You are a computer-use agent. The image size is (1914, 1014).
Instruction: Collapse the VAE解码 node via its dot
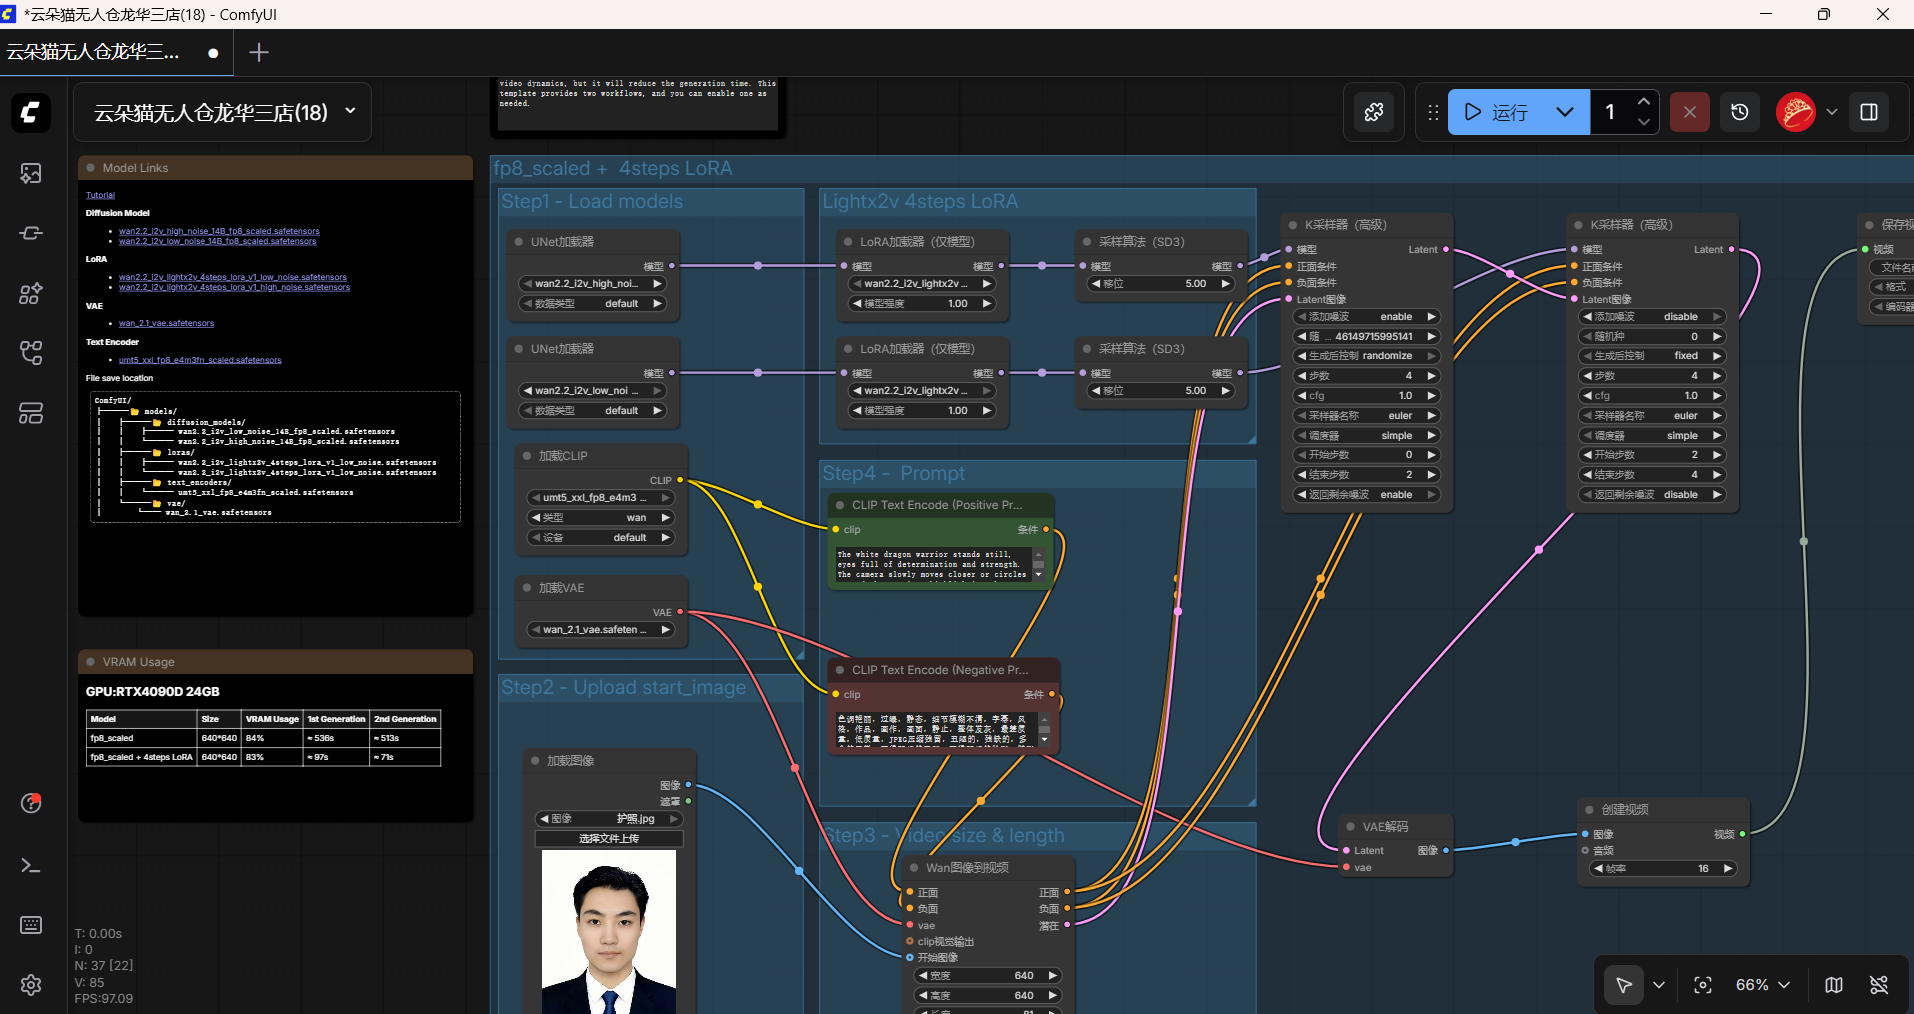1350,827
